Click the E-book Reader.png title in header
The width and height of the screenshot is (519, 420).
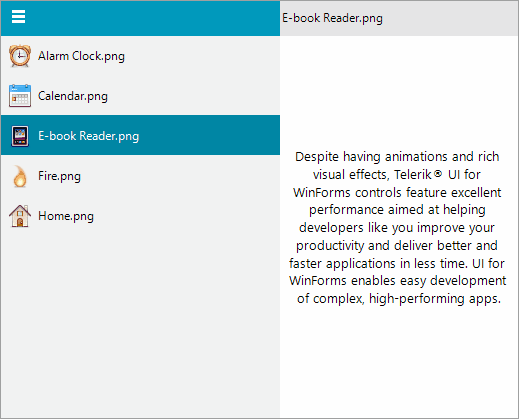tap(332, 18)
